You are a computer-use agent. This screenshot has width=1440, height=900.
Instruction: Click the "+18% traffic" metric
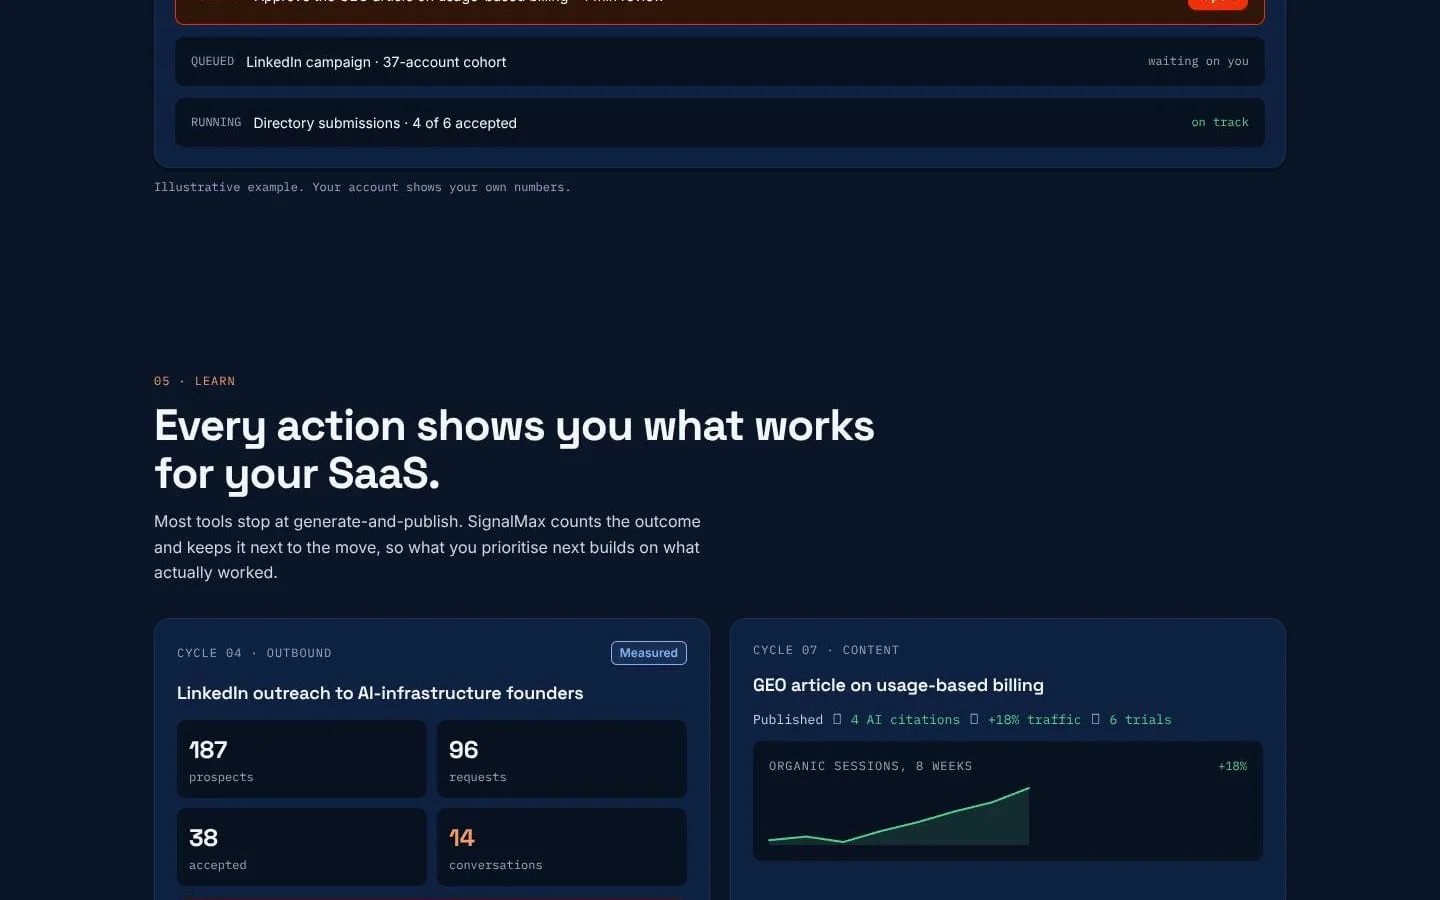click(1034, 720)
